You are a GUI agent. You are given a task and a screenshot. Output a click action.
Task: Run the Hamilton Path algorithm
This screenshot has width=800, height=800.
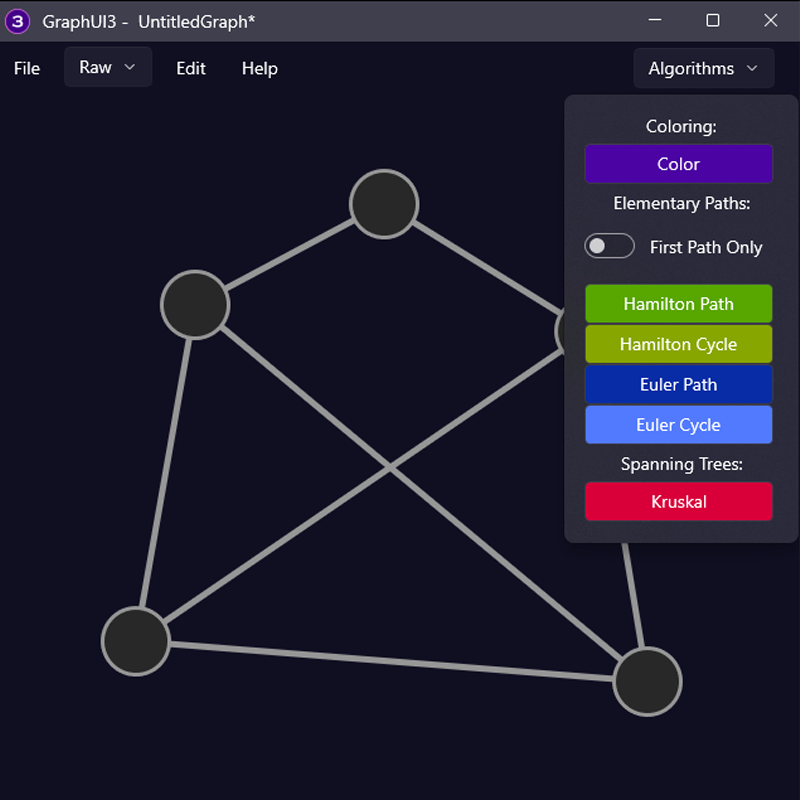(678, 304)
